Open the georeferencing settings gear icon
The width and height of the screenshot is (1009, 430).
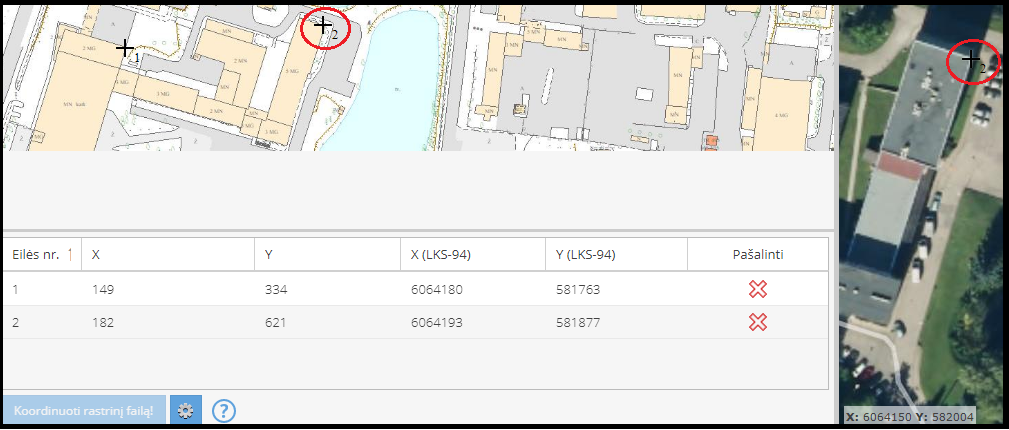tap(185, 410)
